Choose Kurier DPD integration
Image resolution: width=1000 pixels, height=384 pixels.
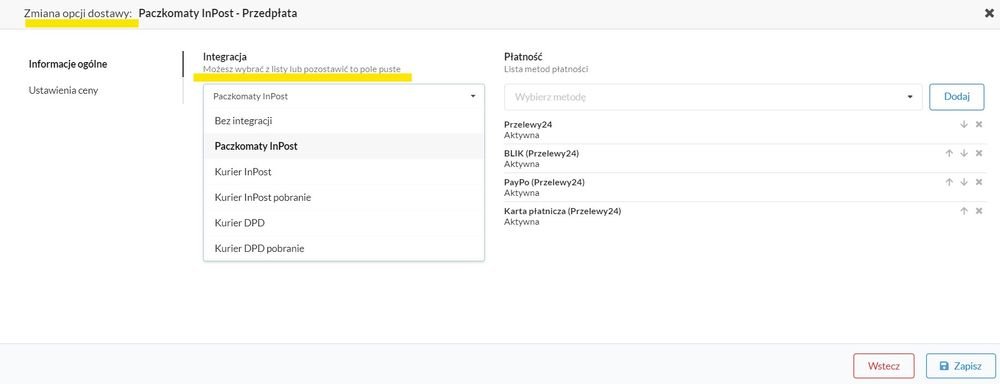pyautogui.click(x=344, y=223)
